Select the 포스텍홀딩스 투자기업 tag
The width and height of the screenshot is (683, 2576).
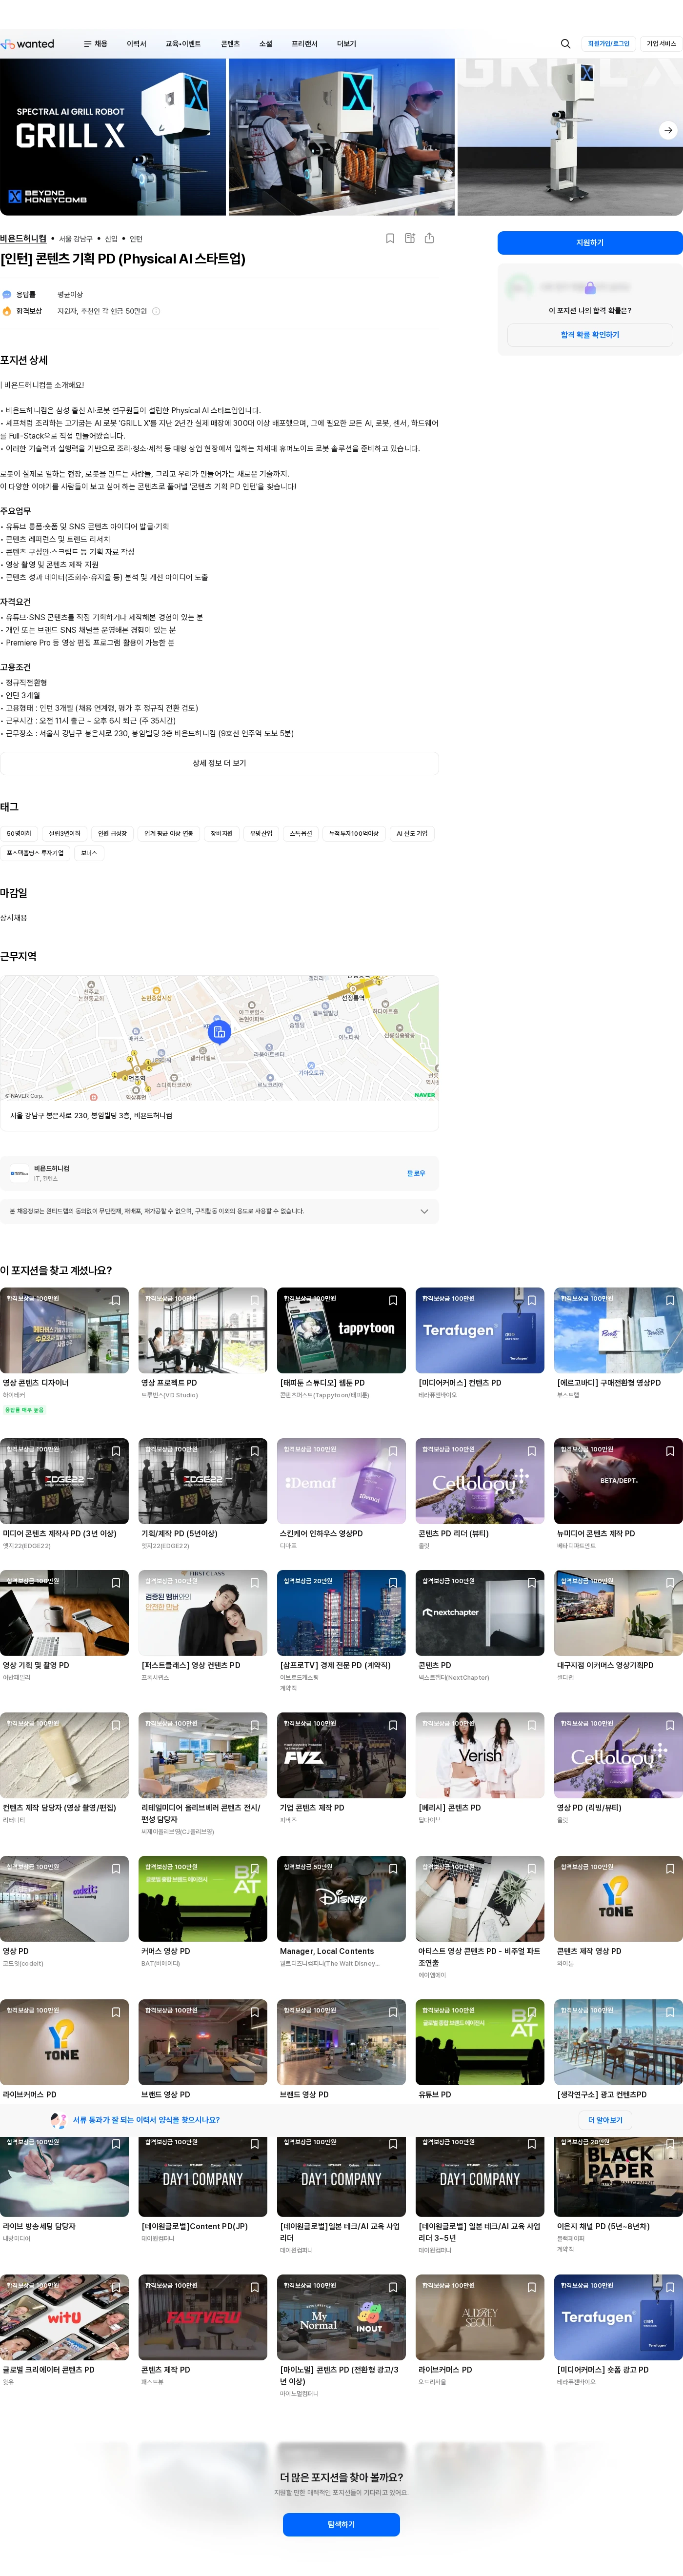[35, 853]
